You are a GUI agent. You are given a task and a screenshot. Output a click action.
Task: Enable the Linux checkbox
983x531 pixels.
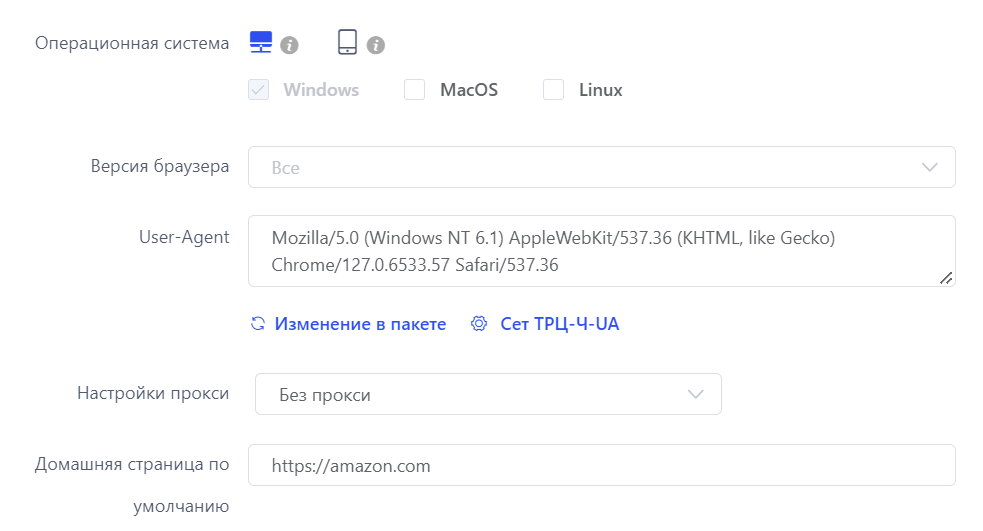click(x=554, y=90)
